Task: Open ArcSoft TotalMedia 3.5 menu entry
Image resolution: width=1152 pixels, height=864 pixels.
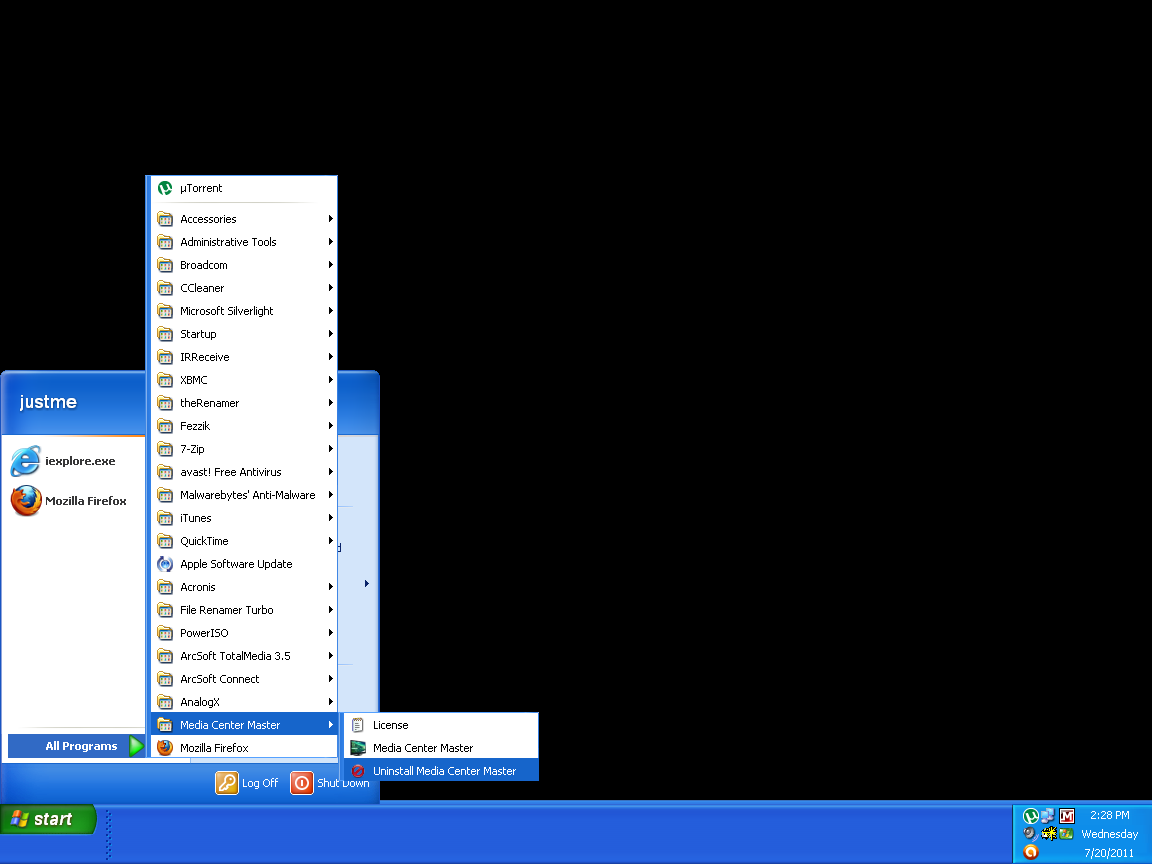Action: [x=244, y=656]
